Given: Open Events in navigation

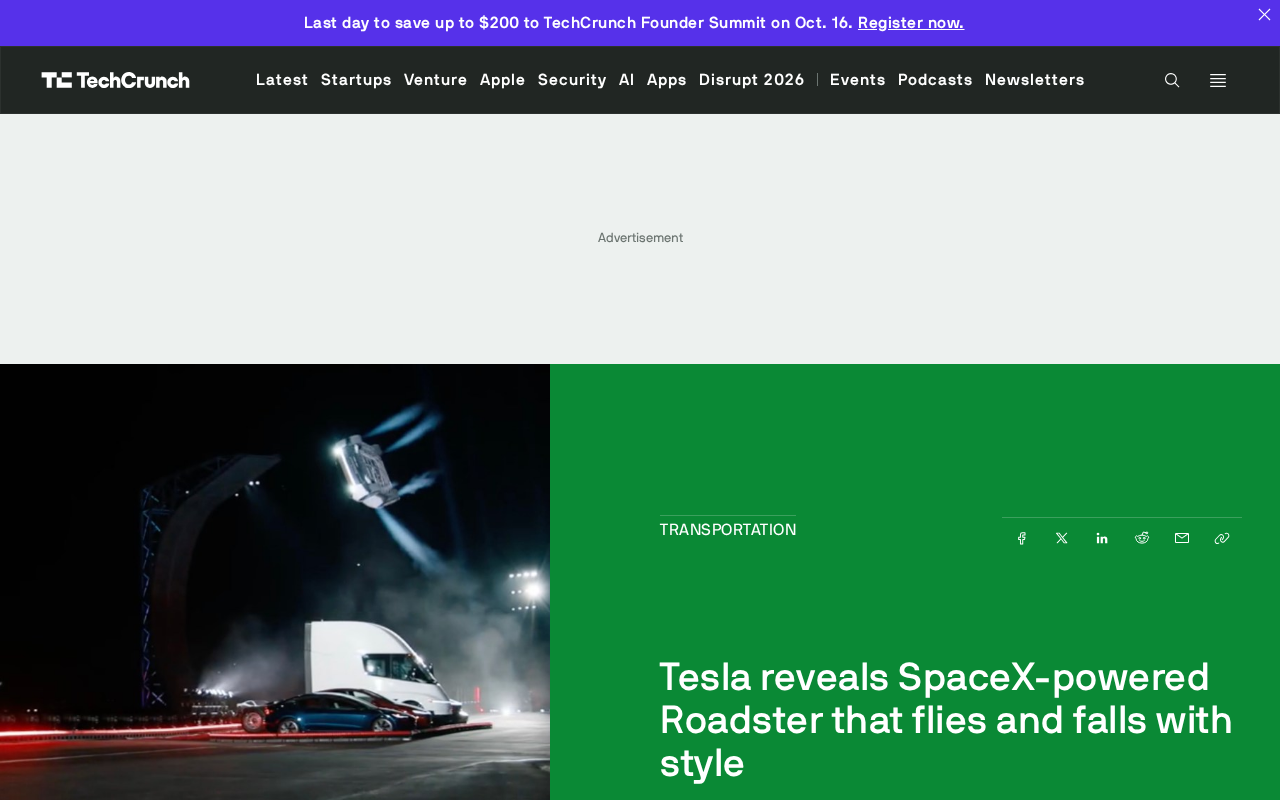Looking at the screenshot, I should tap(858, 80).
